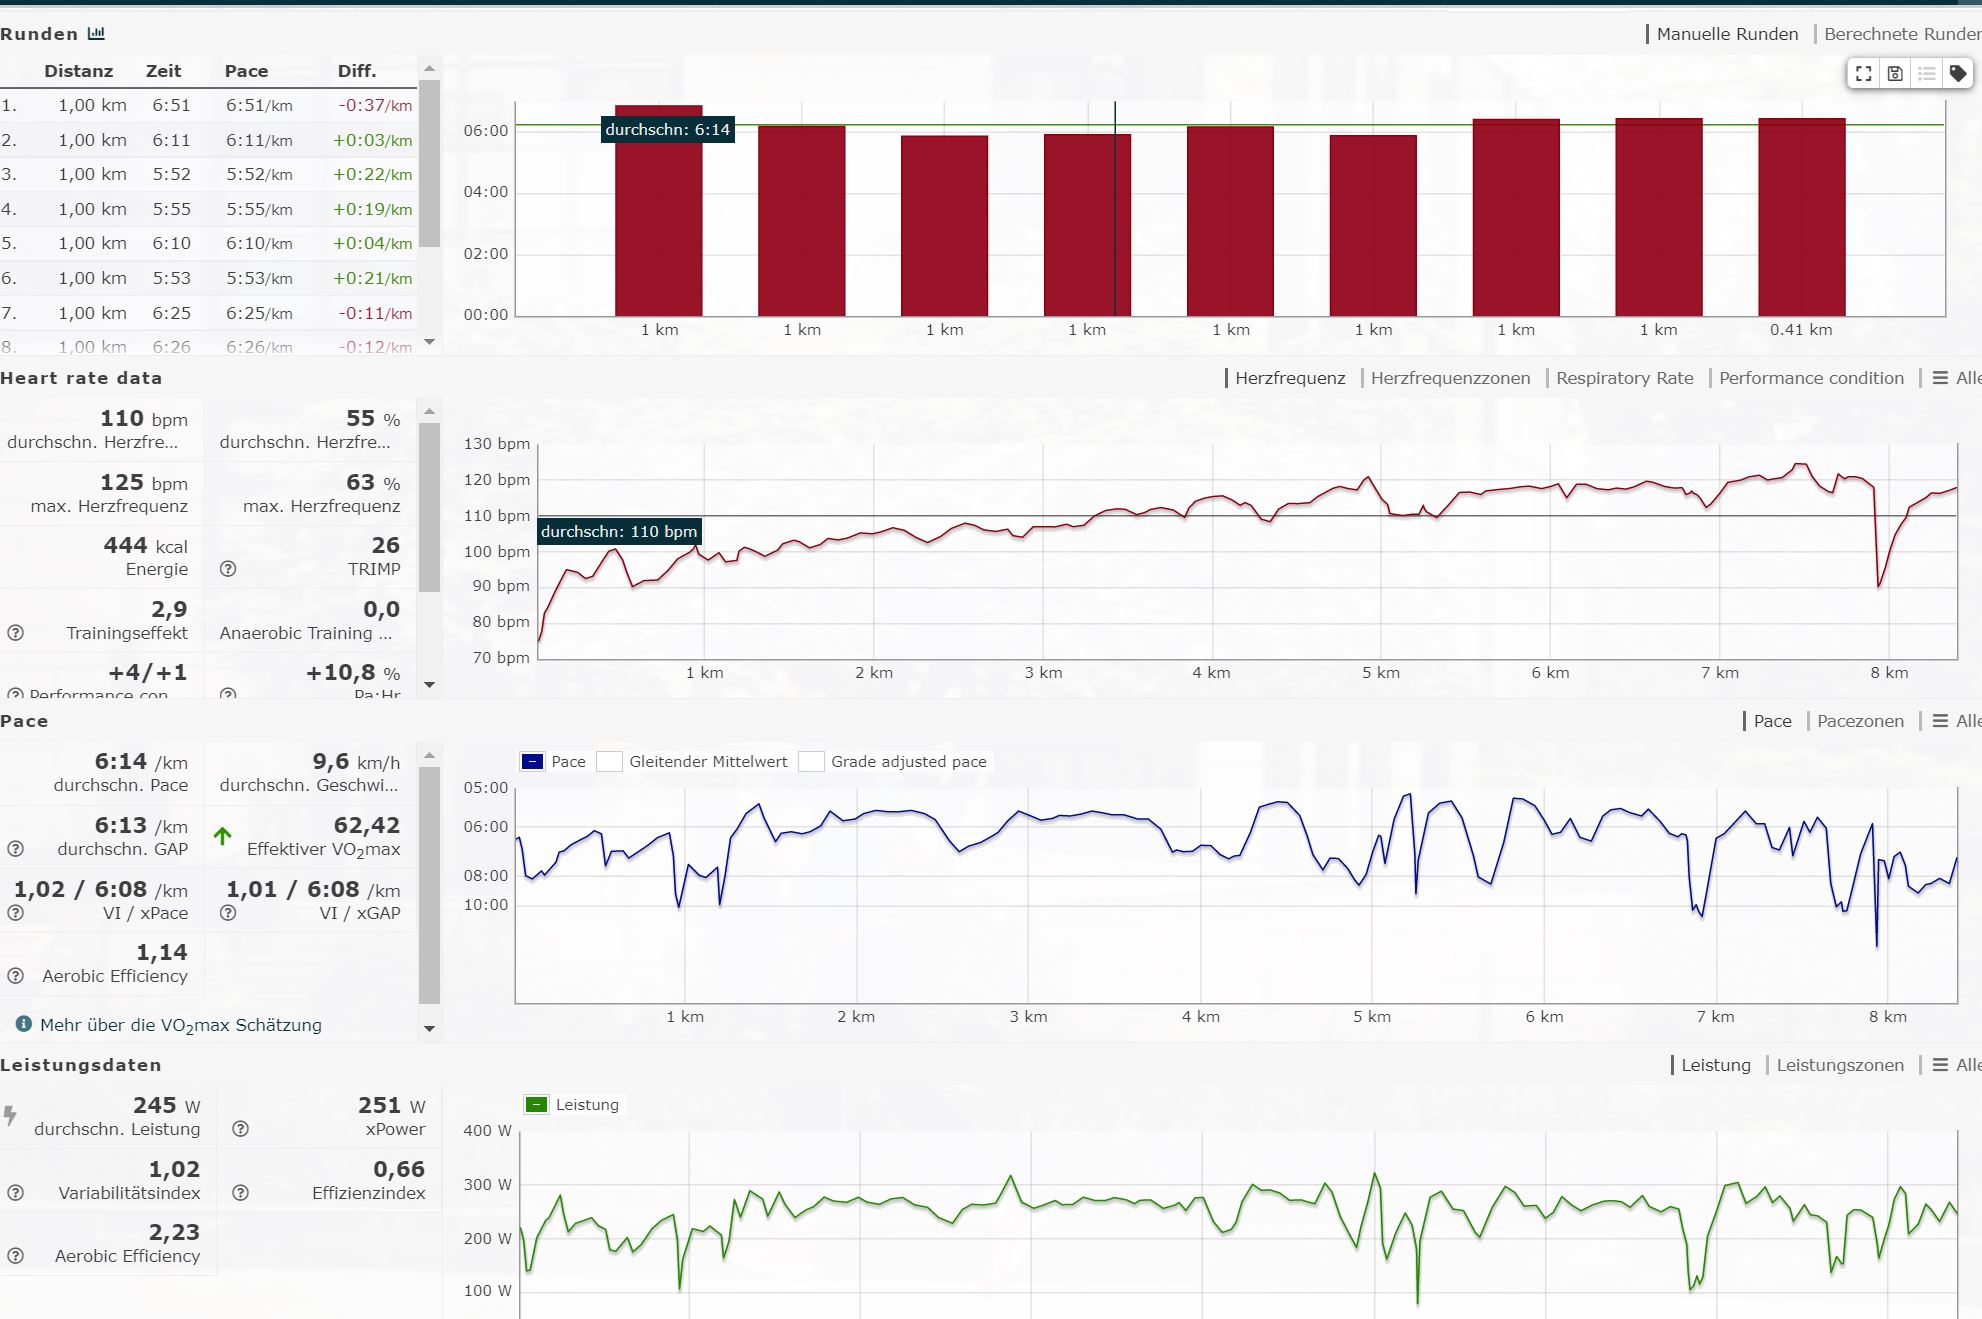This screenshot has width=1982, height=1319.
Task: Click help icon next to Trainingseffekt
Action: click(x=15, y=633)
